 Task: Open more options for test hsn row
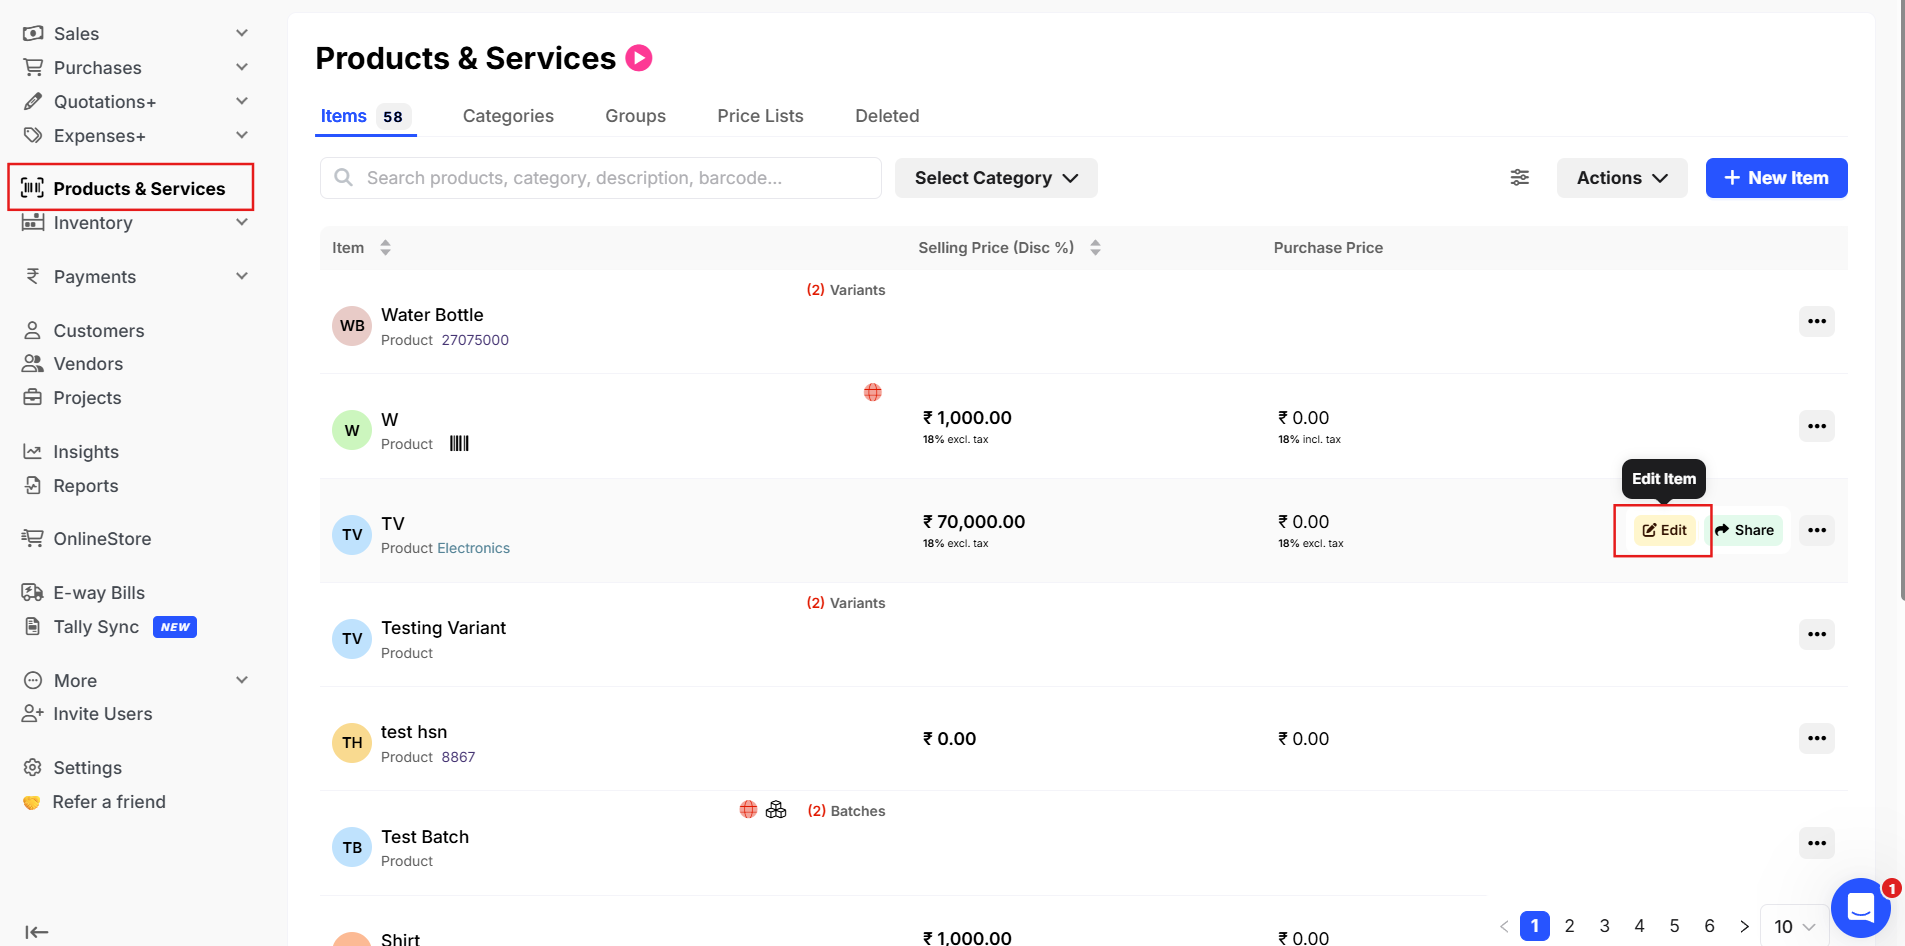pyautogui.click(x=1816, y=739)
